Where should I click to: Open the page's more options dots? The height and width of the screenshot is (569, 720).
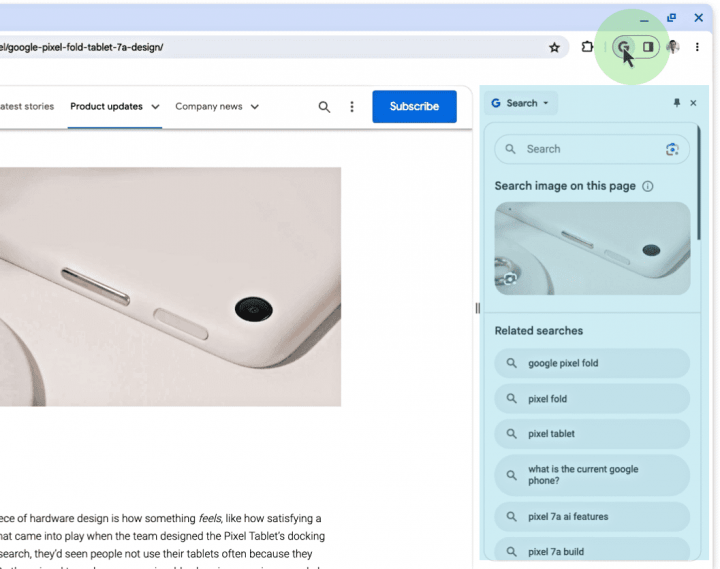click(352, 107)
